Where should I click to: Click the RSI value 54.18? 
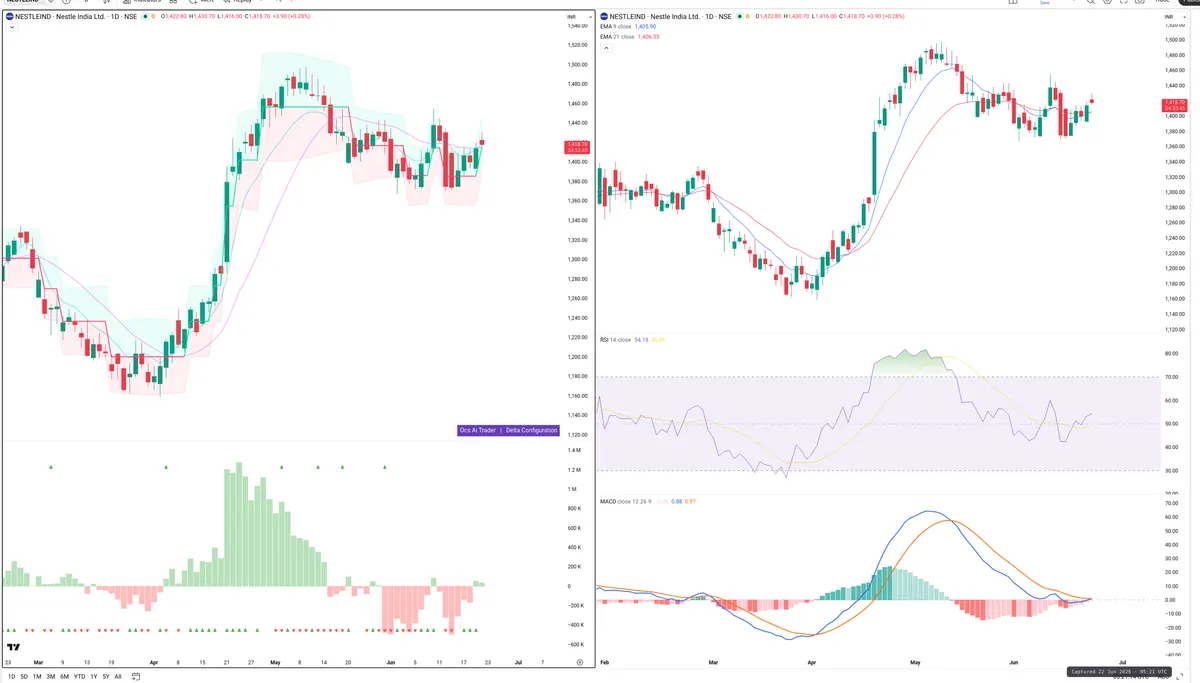coord(641,340)
